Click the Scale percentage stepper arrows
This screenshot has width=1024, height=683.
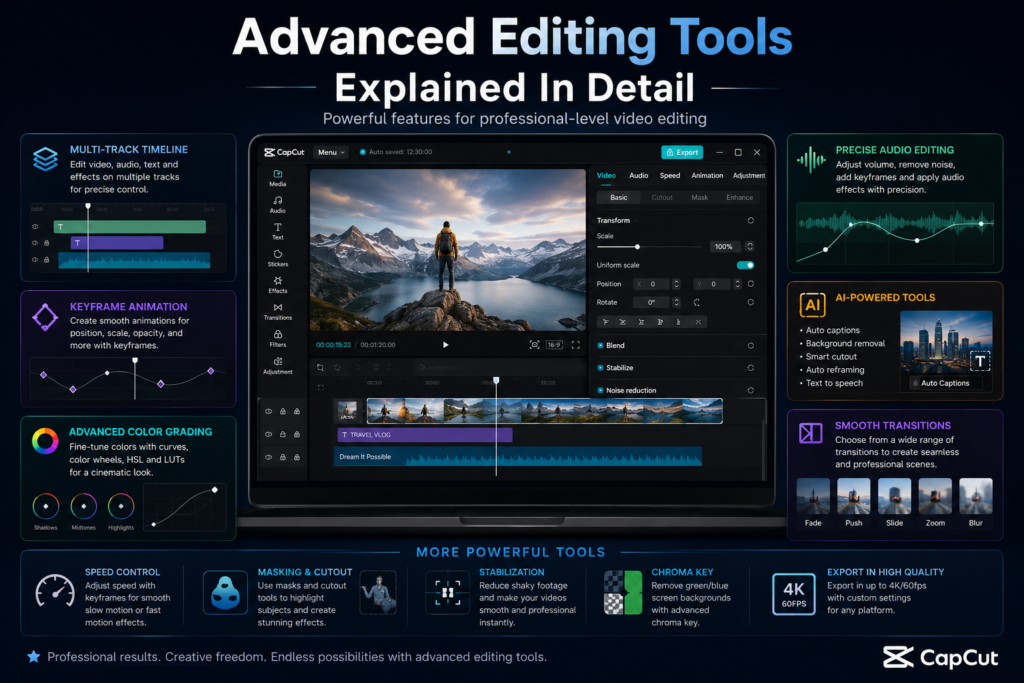(750, 246)
